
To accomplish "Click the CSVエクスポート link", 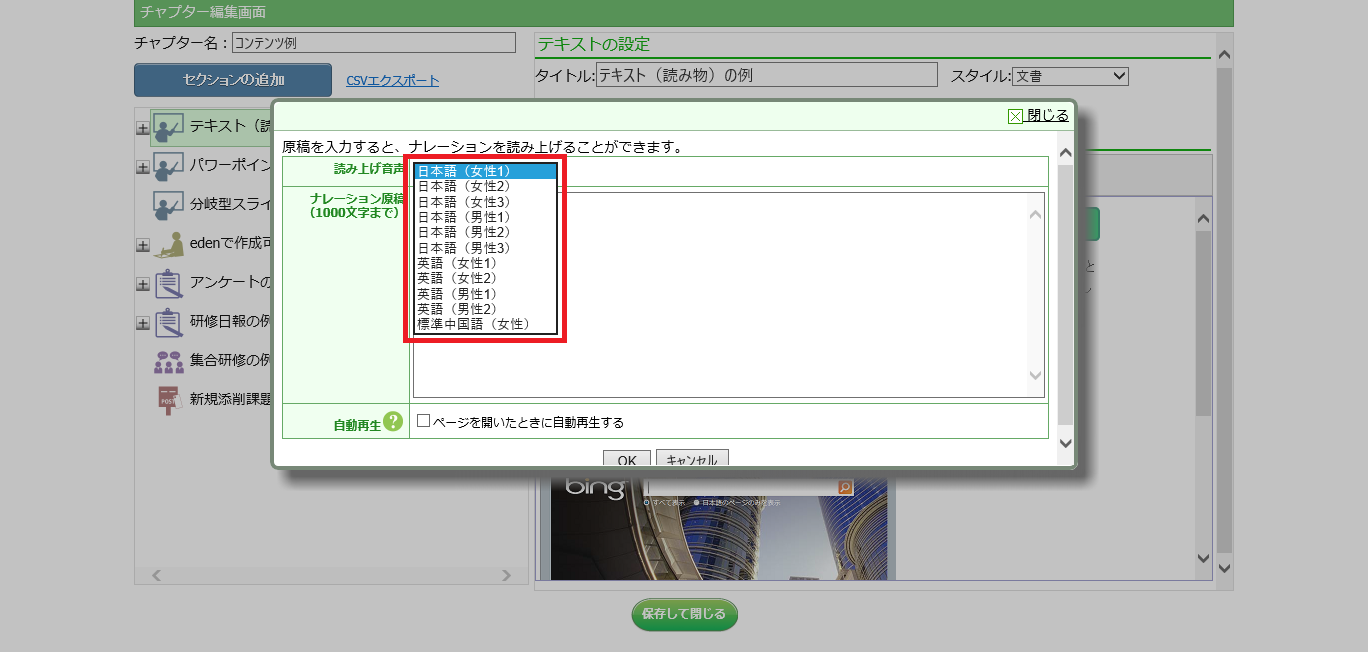I will [392, 81].
